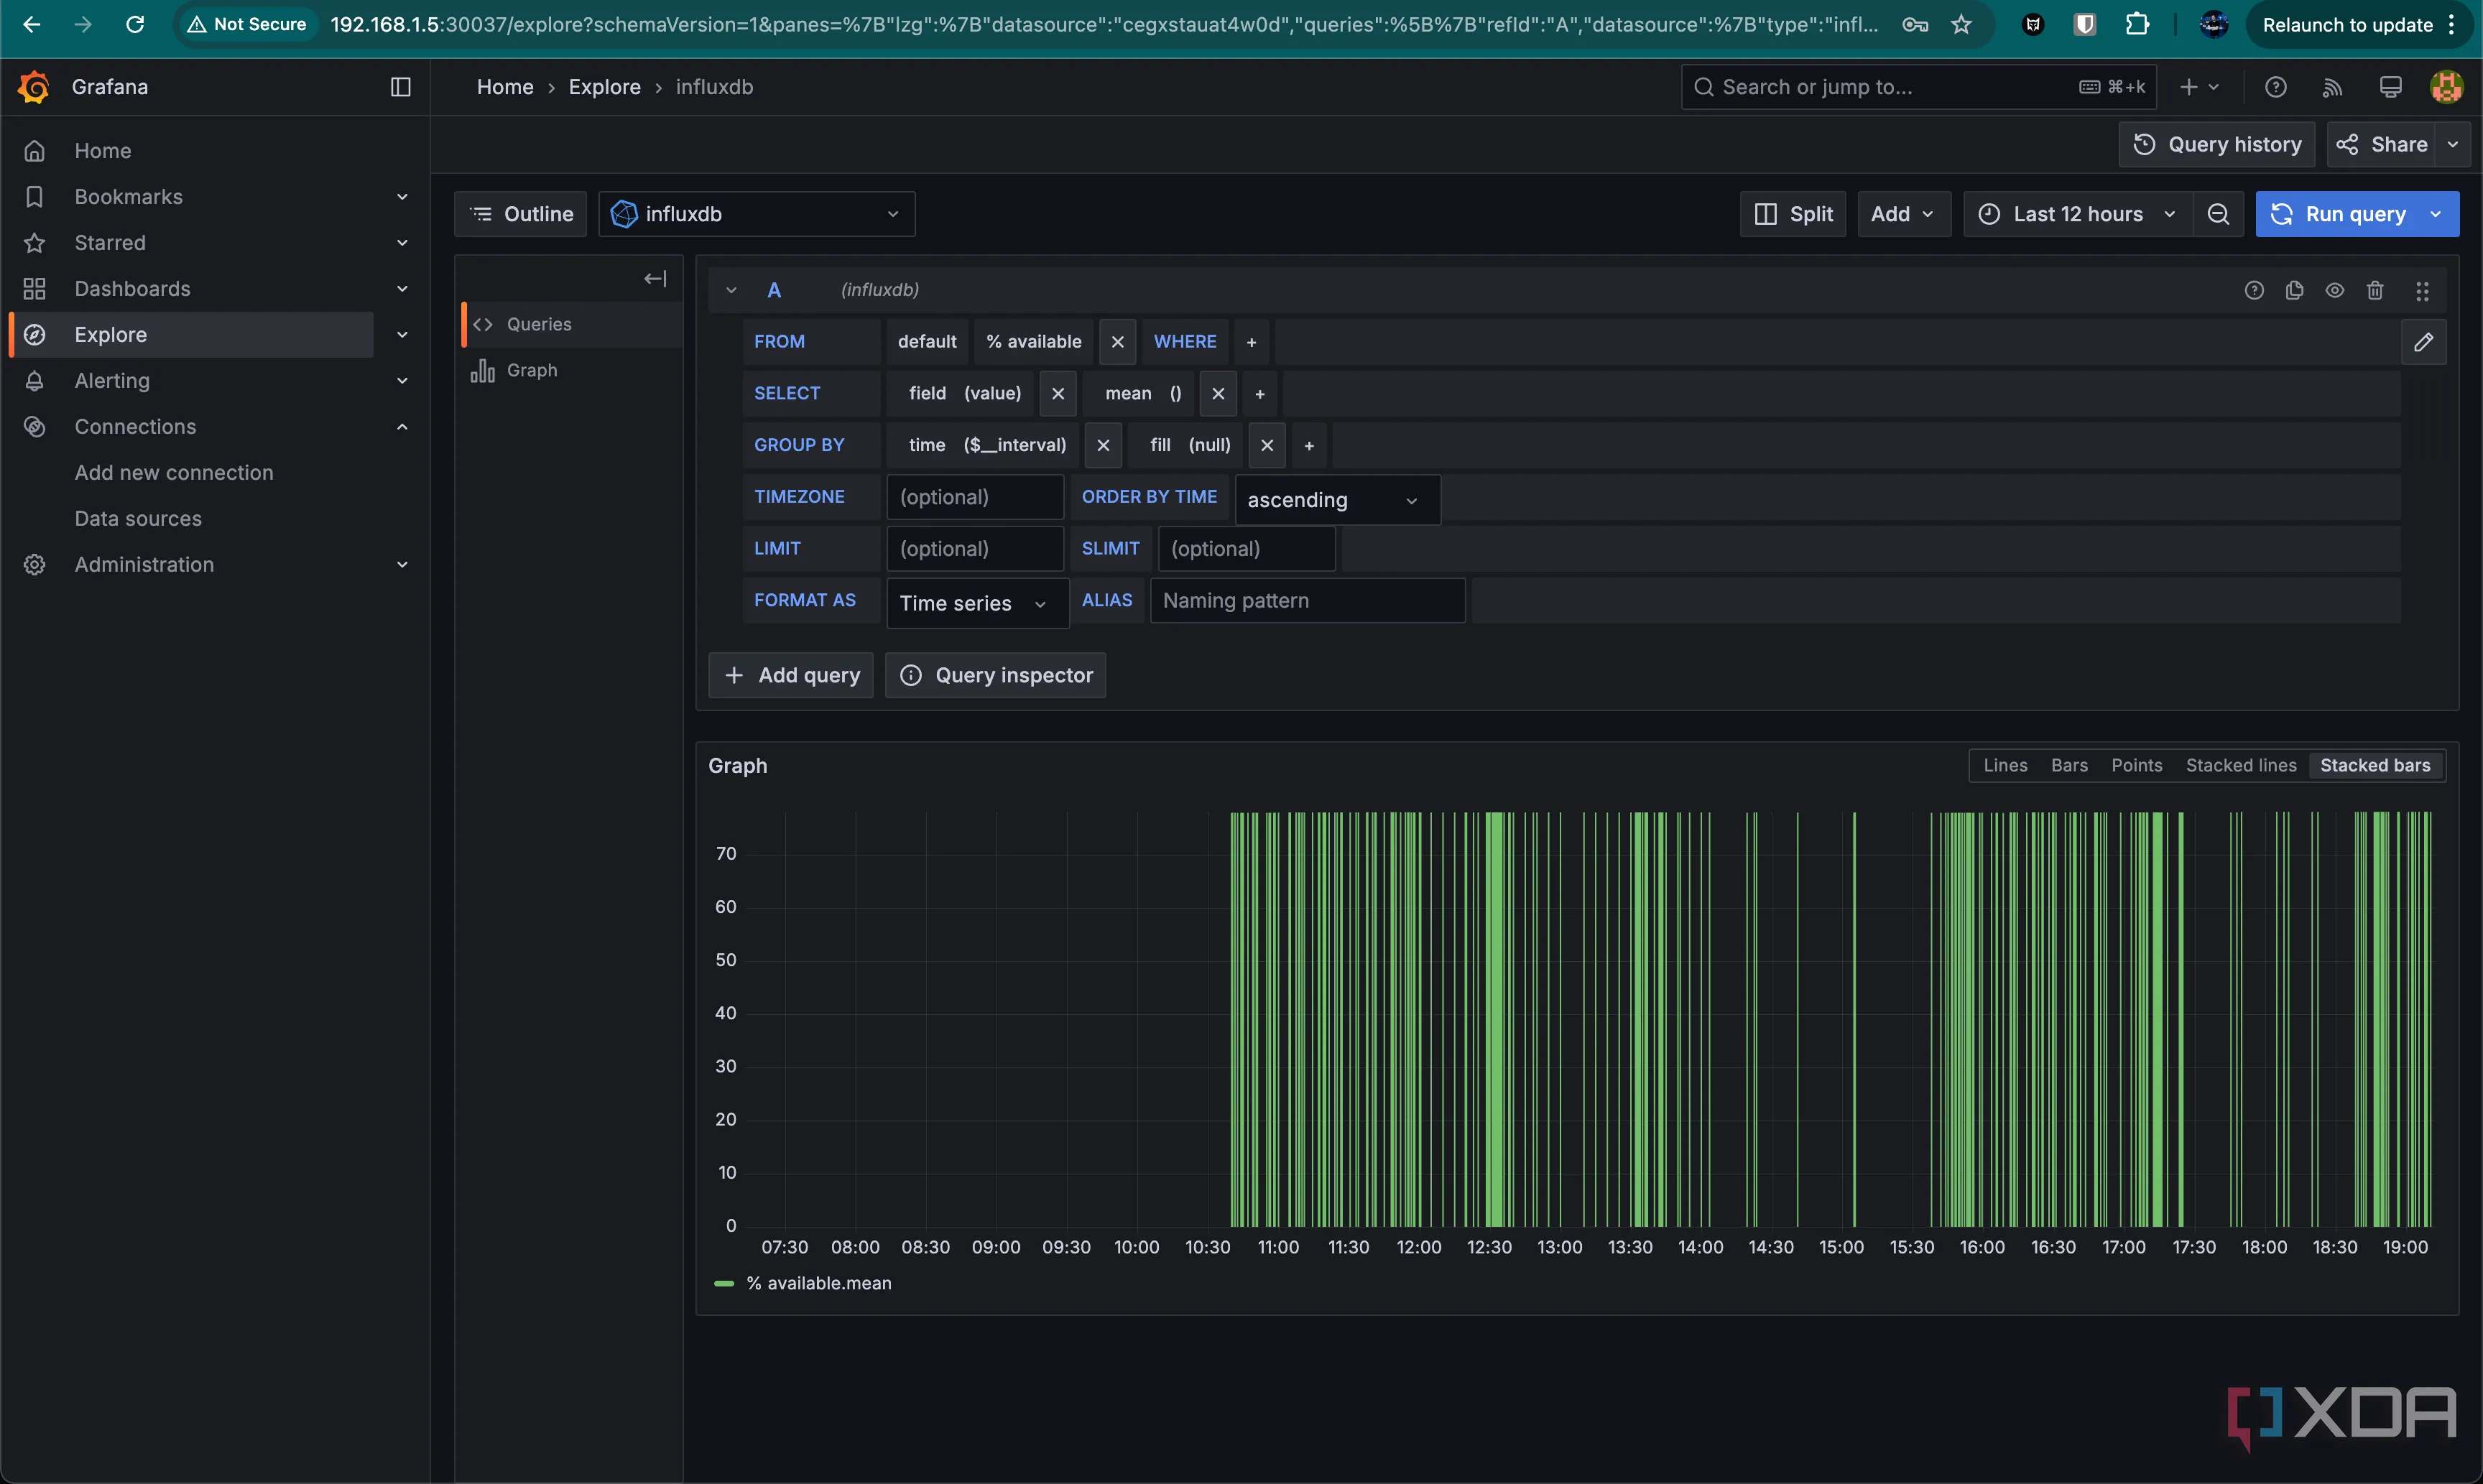Click the duplicate query icon
Image resolution: width=2483 pixels, height=1484 pixels.
click(x=2294, y=290)
